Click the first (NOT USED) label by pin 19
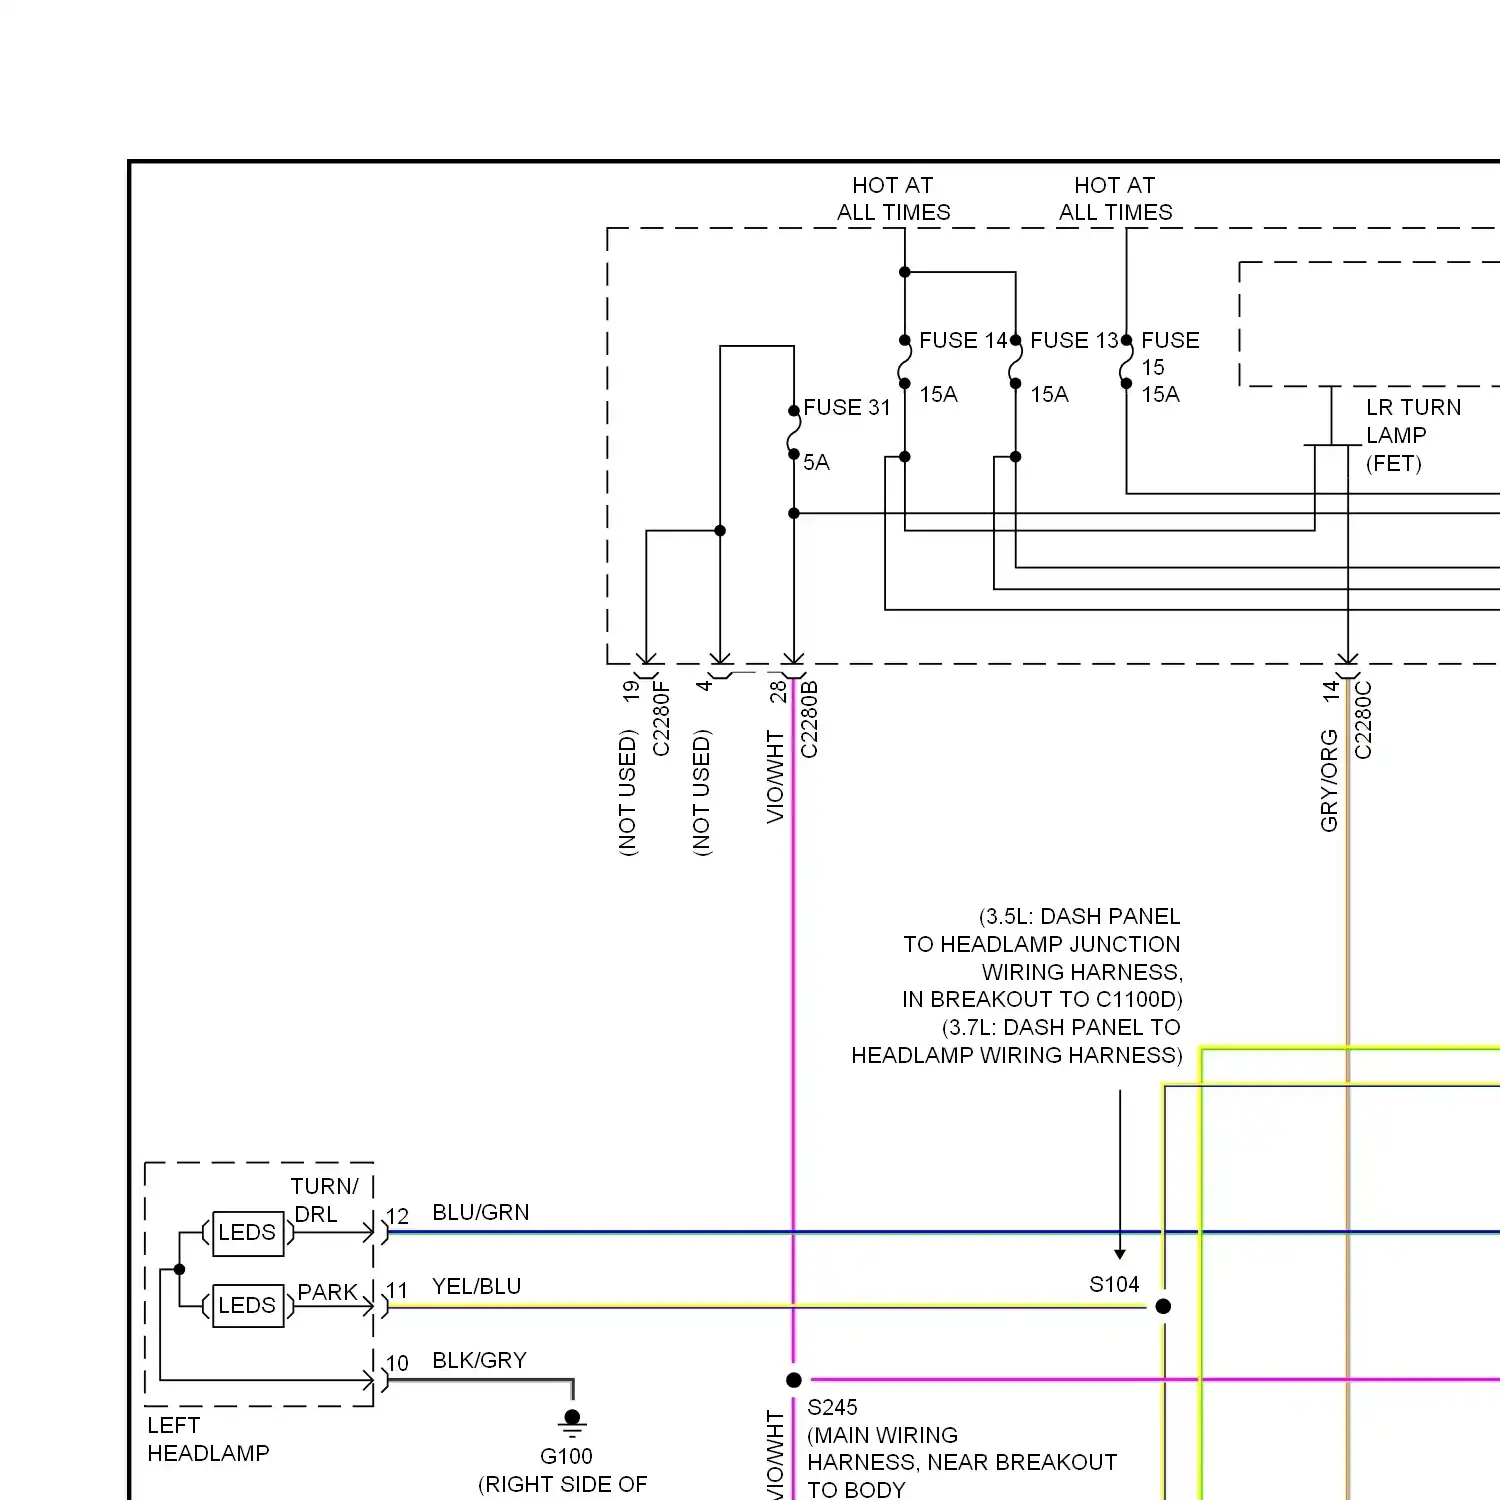Viewport: 1500px width, 1500px height. point(627,793)
